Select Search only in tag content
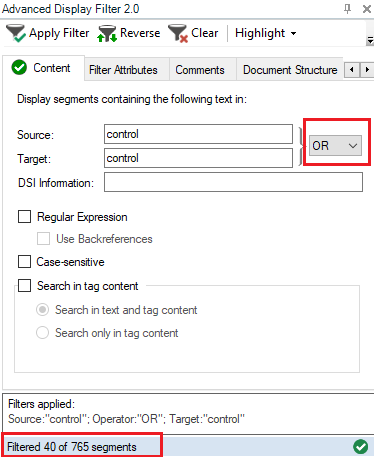The height and width of the screenshot is (457, 374). pos(43,333)
